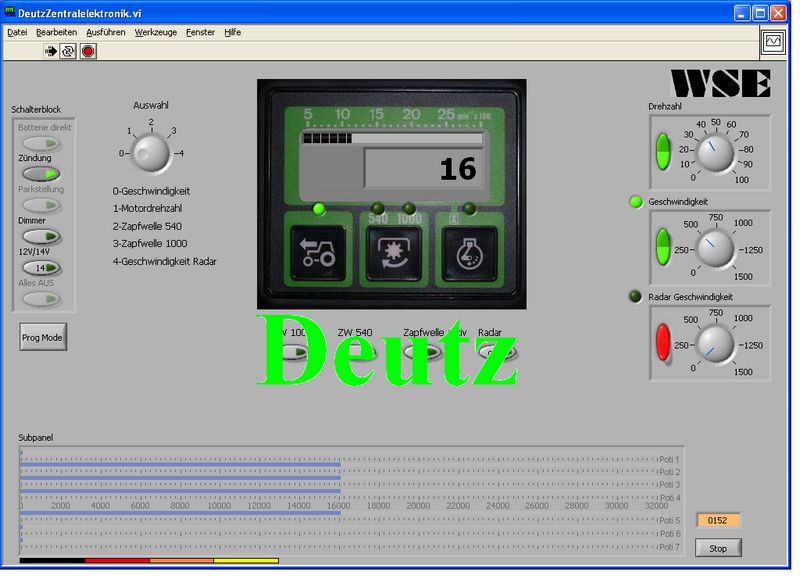The width and height of the screenshot is (800, 583).
Task: Toggle the 12V/14V voltage switch
Action: click(42, 268)
